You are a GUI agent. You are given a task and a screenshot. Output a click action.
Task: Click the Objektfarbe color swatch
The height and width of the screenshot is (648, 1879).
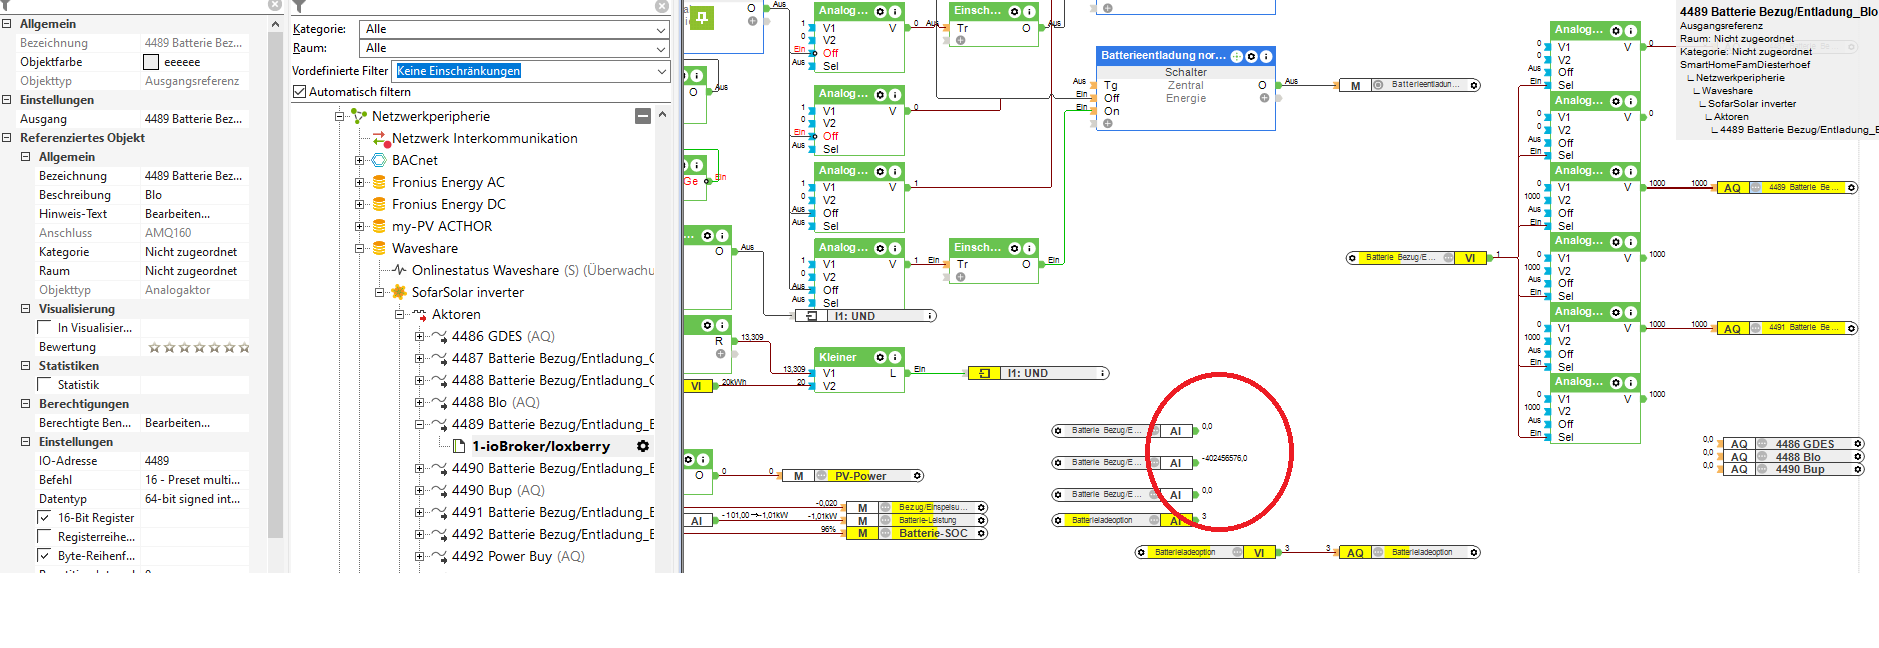[151, 62]
